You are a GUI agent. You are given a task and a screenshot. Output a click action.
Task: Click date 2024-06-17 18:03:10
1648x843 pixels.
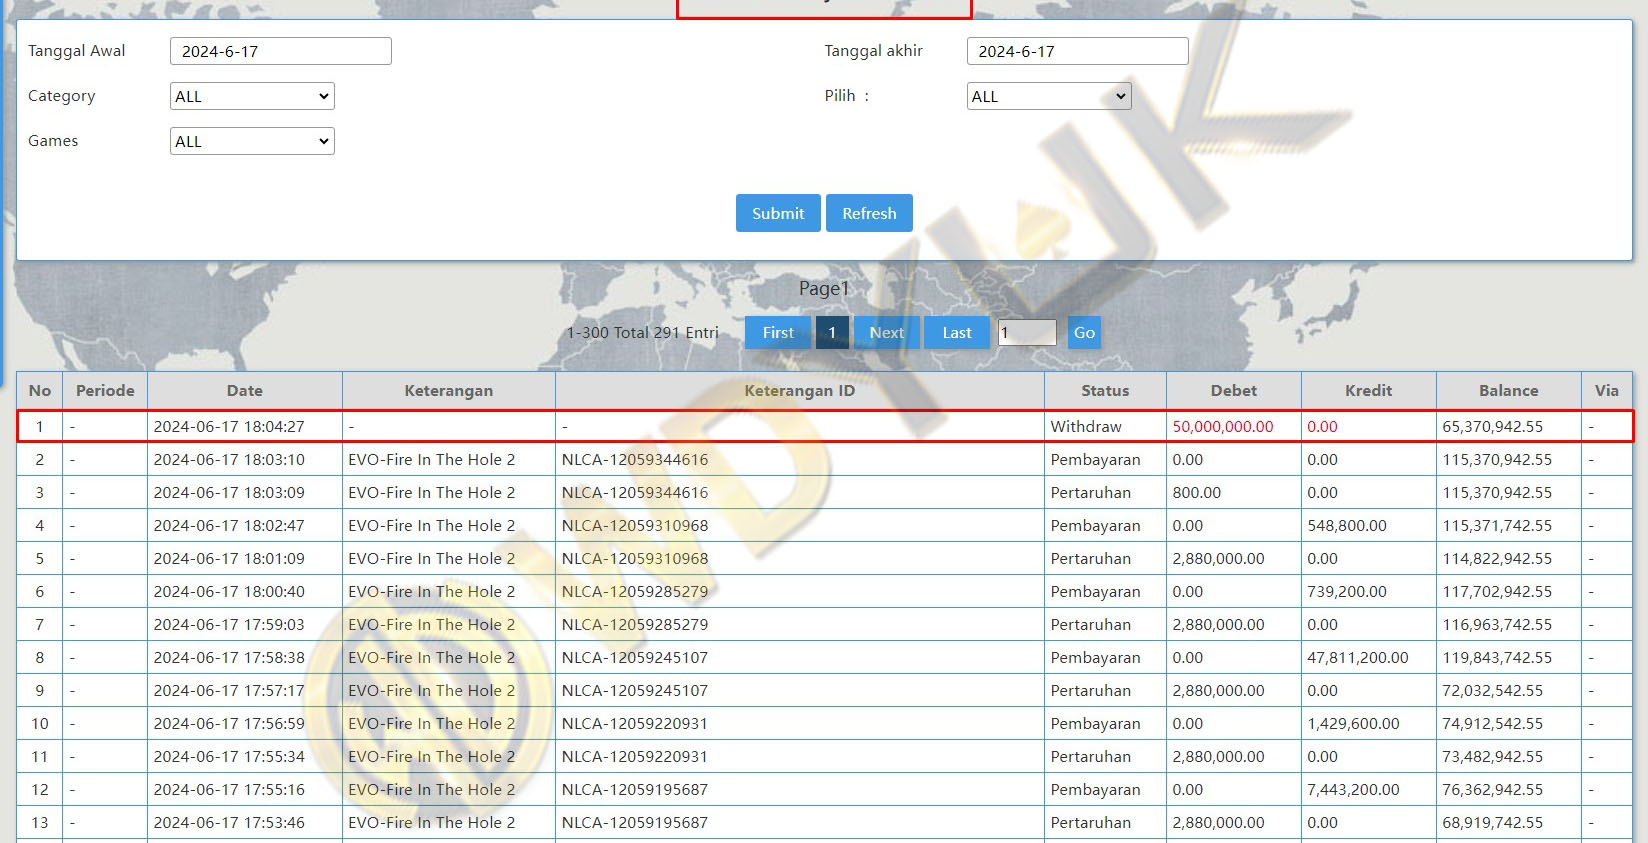pyautogui.click(x=229, y=459)
